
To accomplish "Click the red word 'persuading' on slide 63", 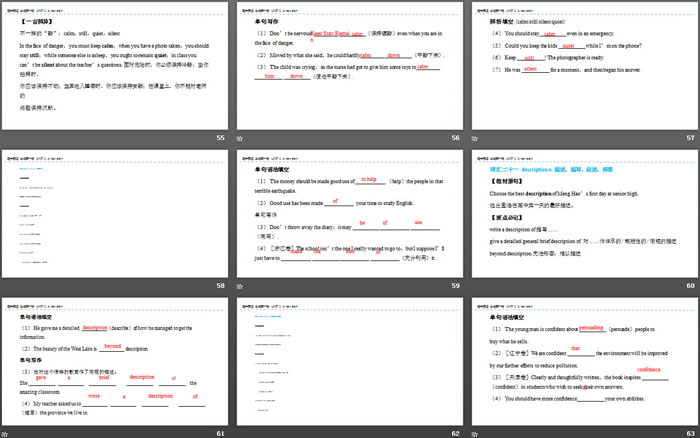I will 591,326.
